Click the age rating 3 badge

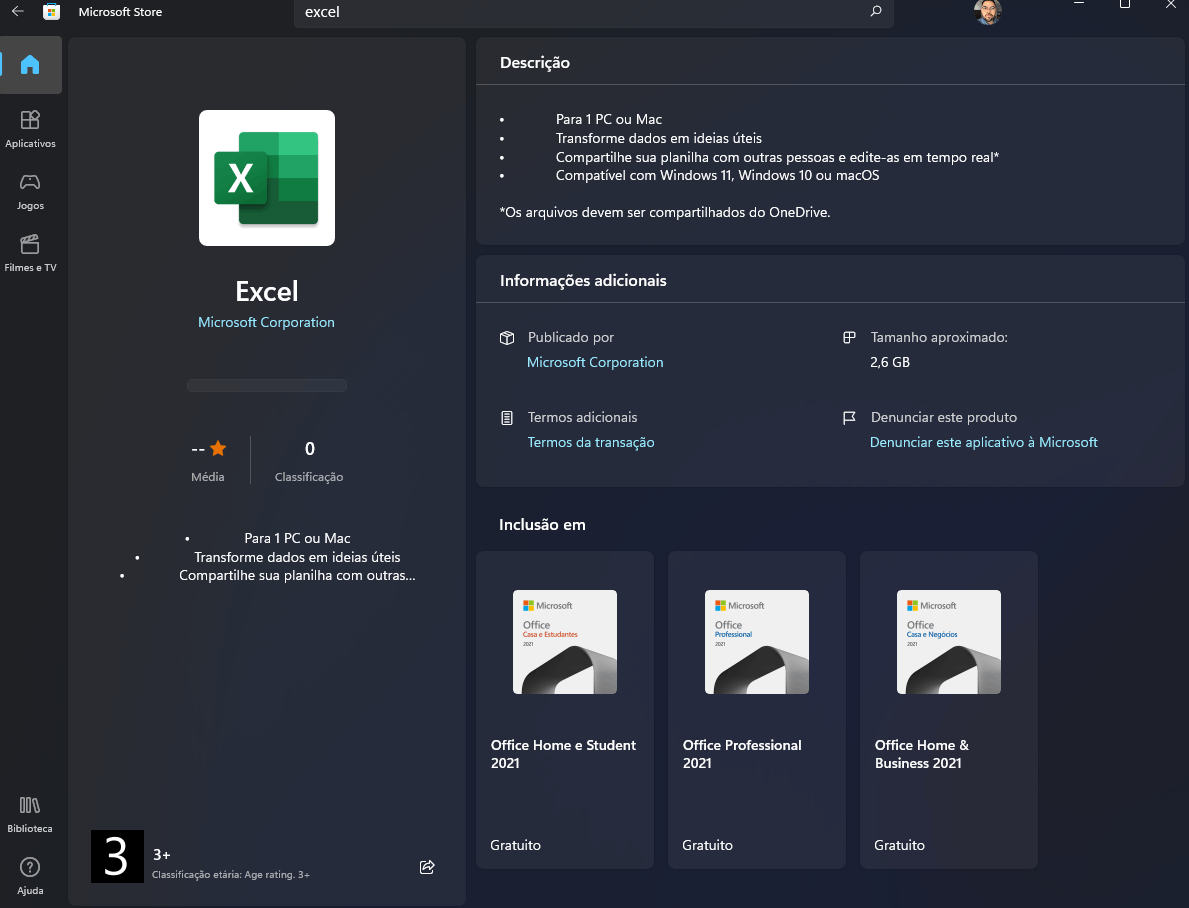118,856
